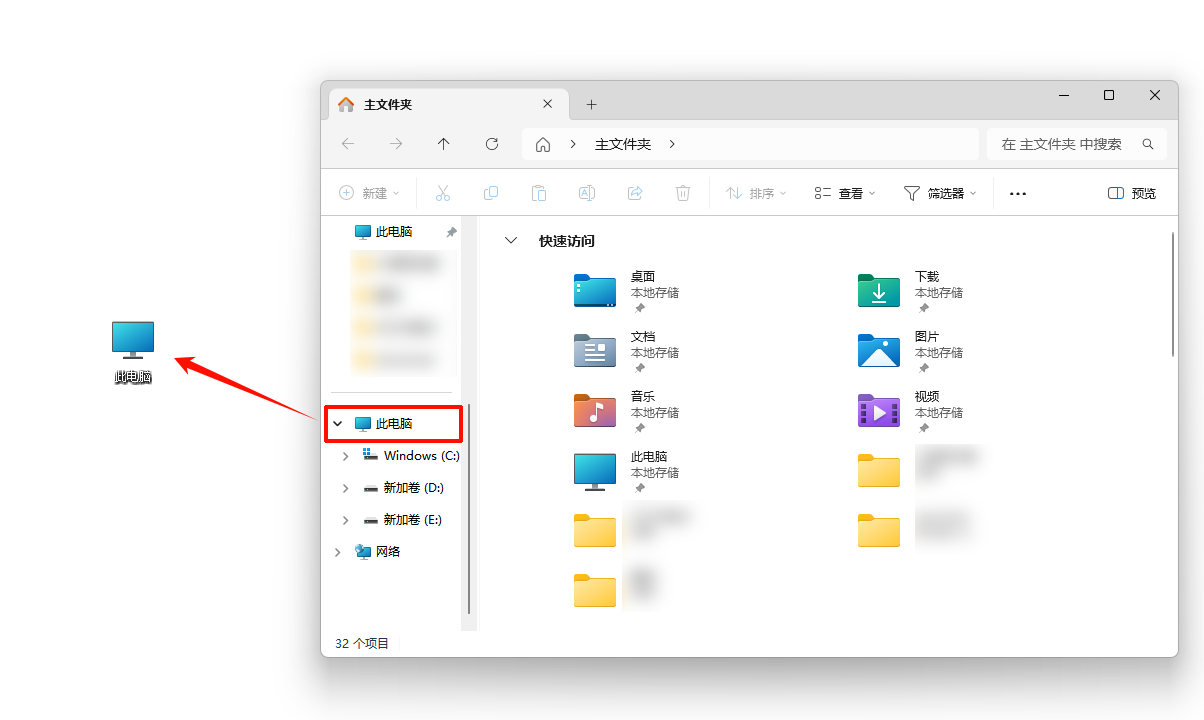Viewport: 1204px width, 720px height.
Task: Open the 视频 folder in quick access
Action: pyautogui.click(x=910, y=410)
